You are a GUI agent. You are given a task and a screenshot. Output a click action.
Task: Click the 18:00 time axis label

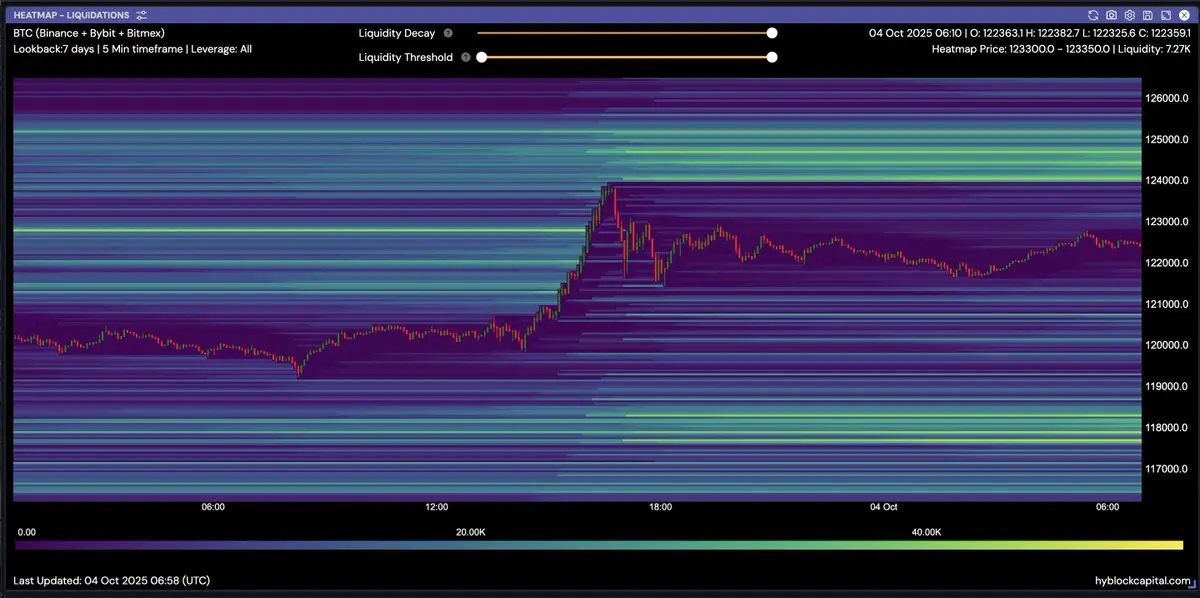tap(660, 507)
